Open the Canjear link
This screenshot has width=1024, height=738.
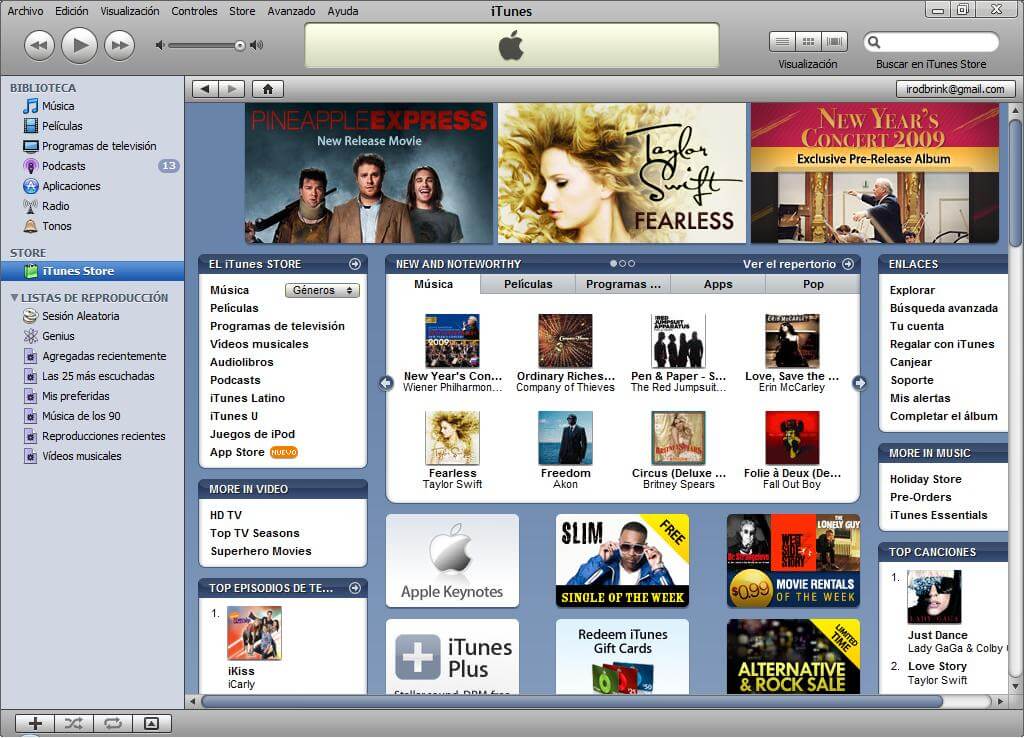pyautogui.click(x=910, y=362)
